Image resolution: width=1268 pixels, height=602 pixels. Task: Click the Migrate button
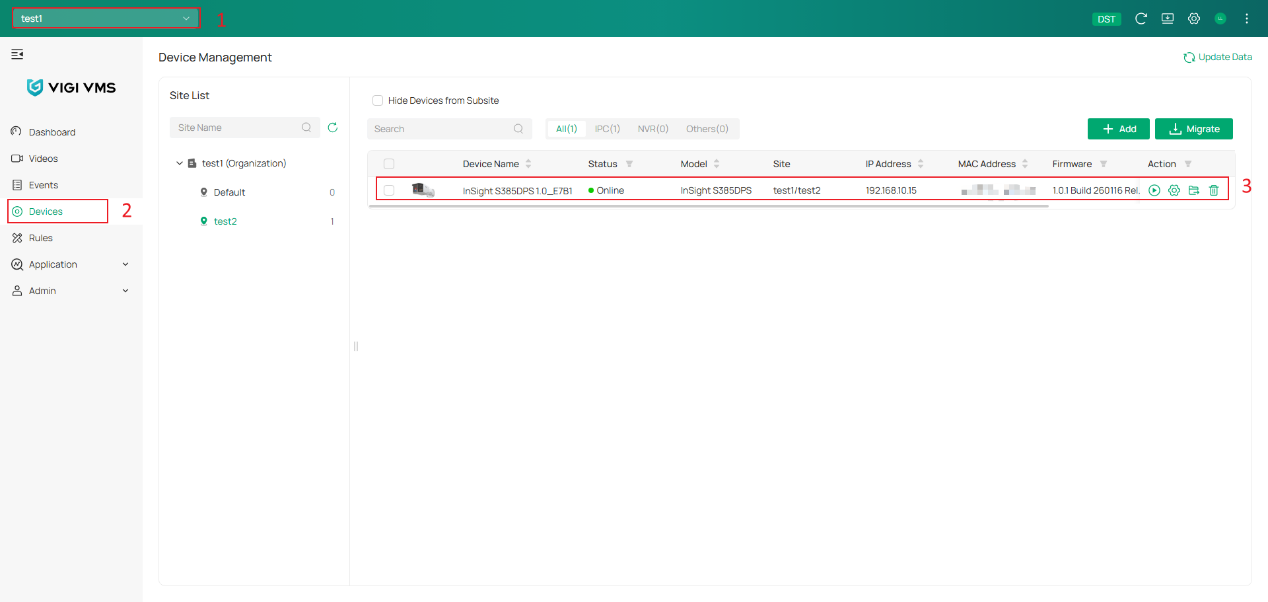click(1194, 129)
